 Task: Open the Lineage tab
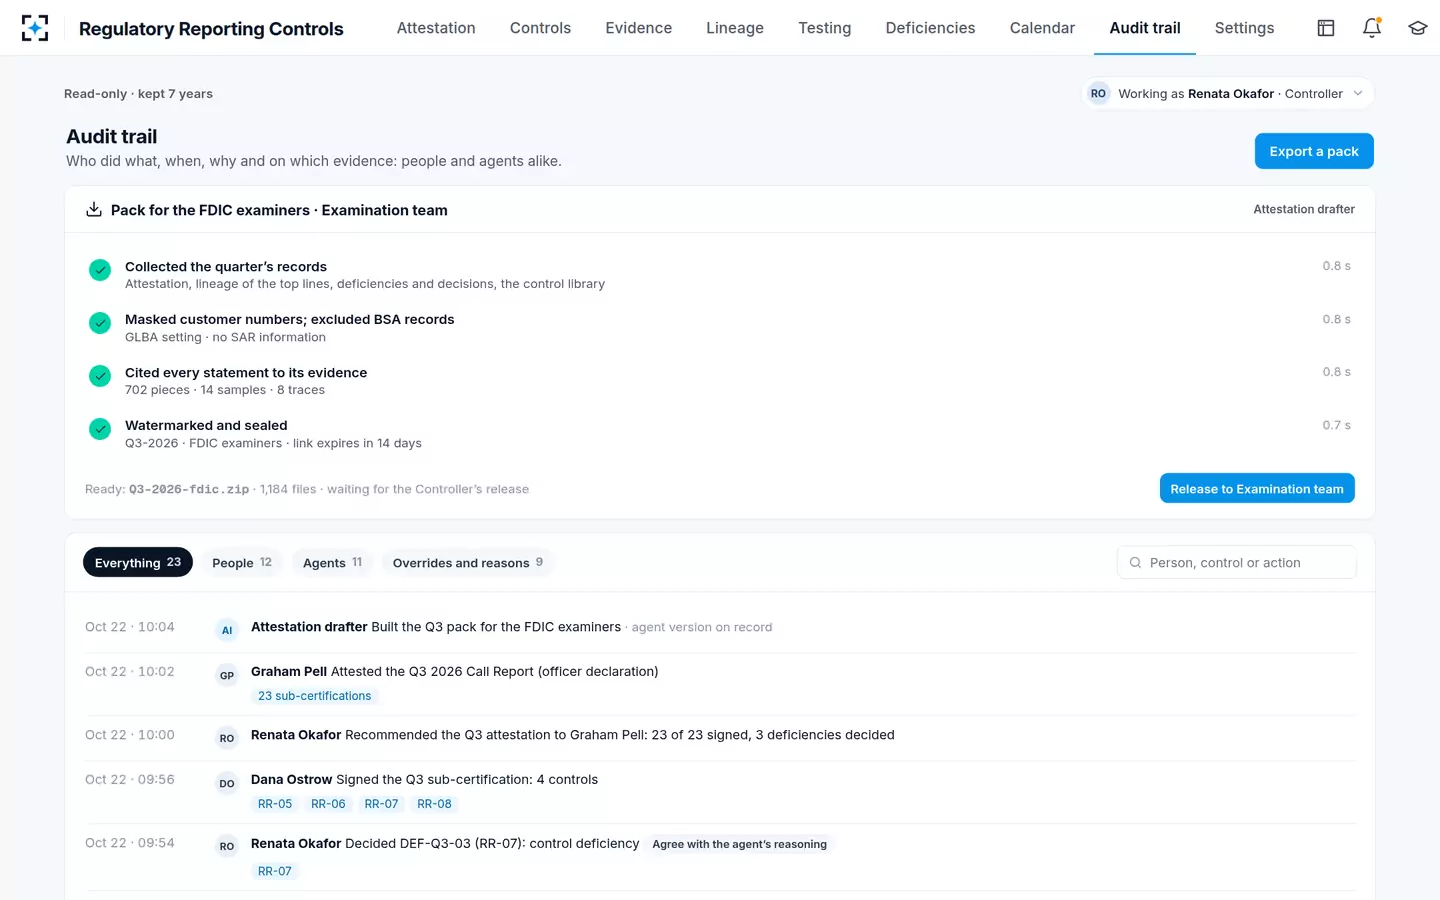(x=735, y=28)
